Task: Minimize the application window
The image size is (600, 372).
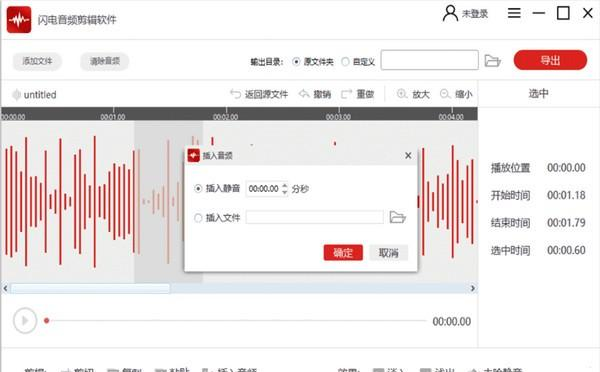Action: click(x=538, y=13)
